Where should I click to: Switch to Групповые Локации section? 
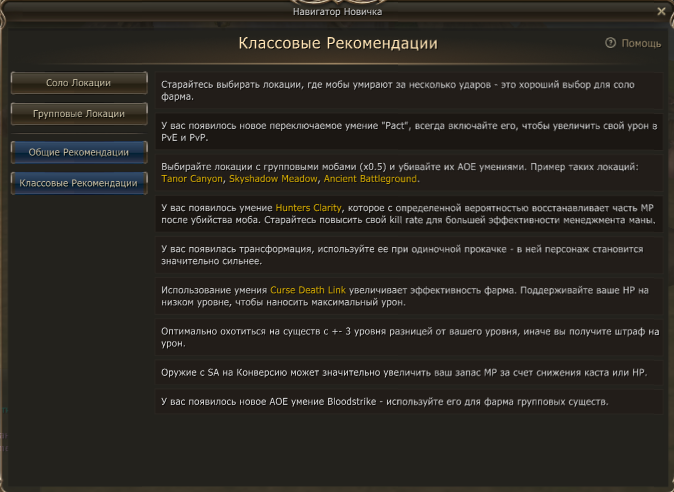[x=78, y=113]
